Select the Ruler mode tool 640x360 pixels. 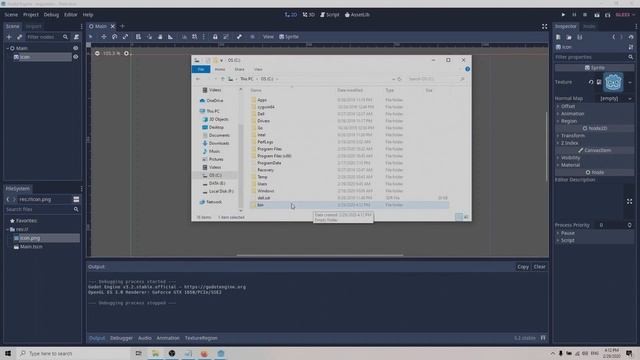point(170,37)
